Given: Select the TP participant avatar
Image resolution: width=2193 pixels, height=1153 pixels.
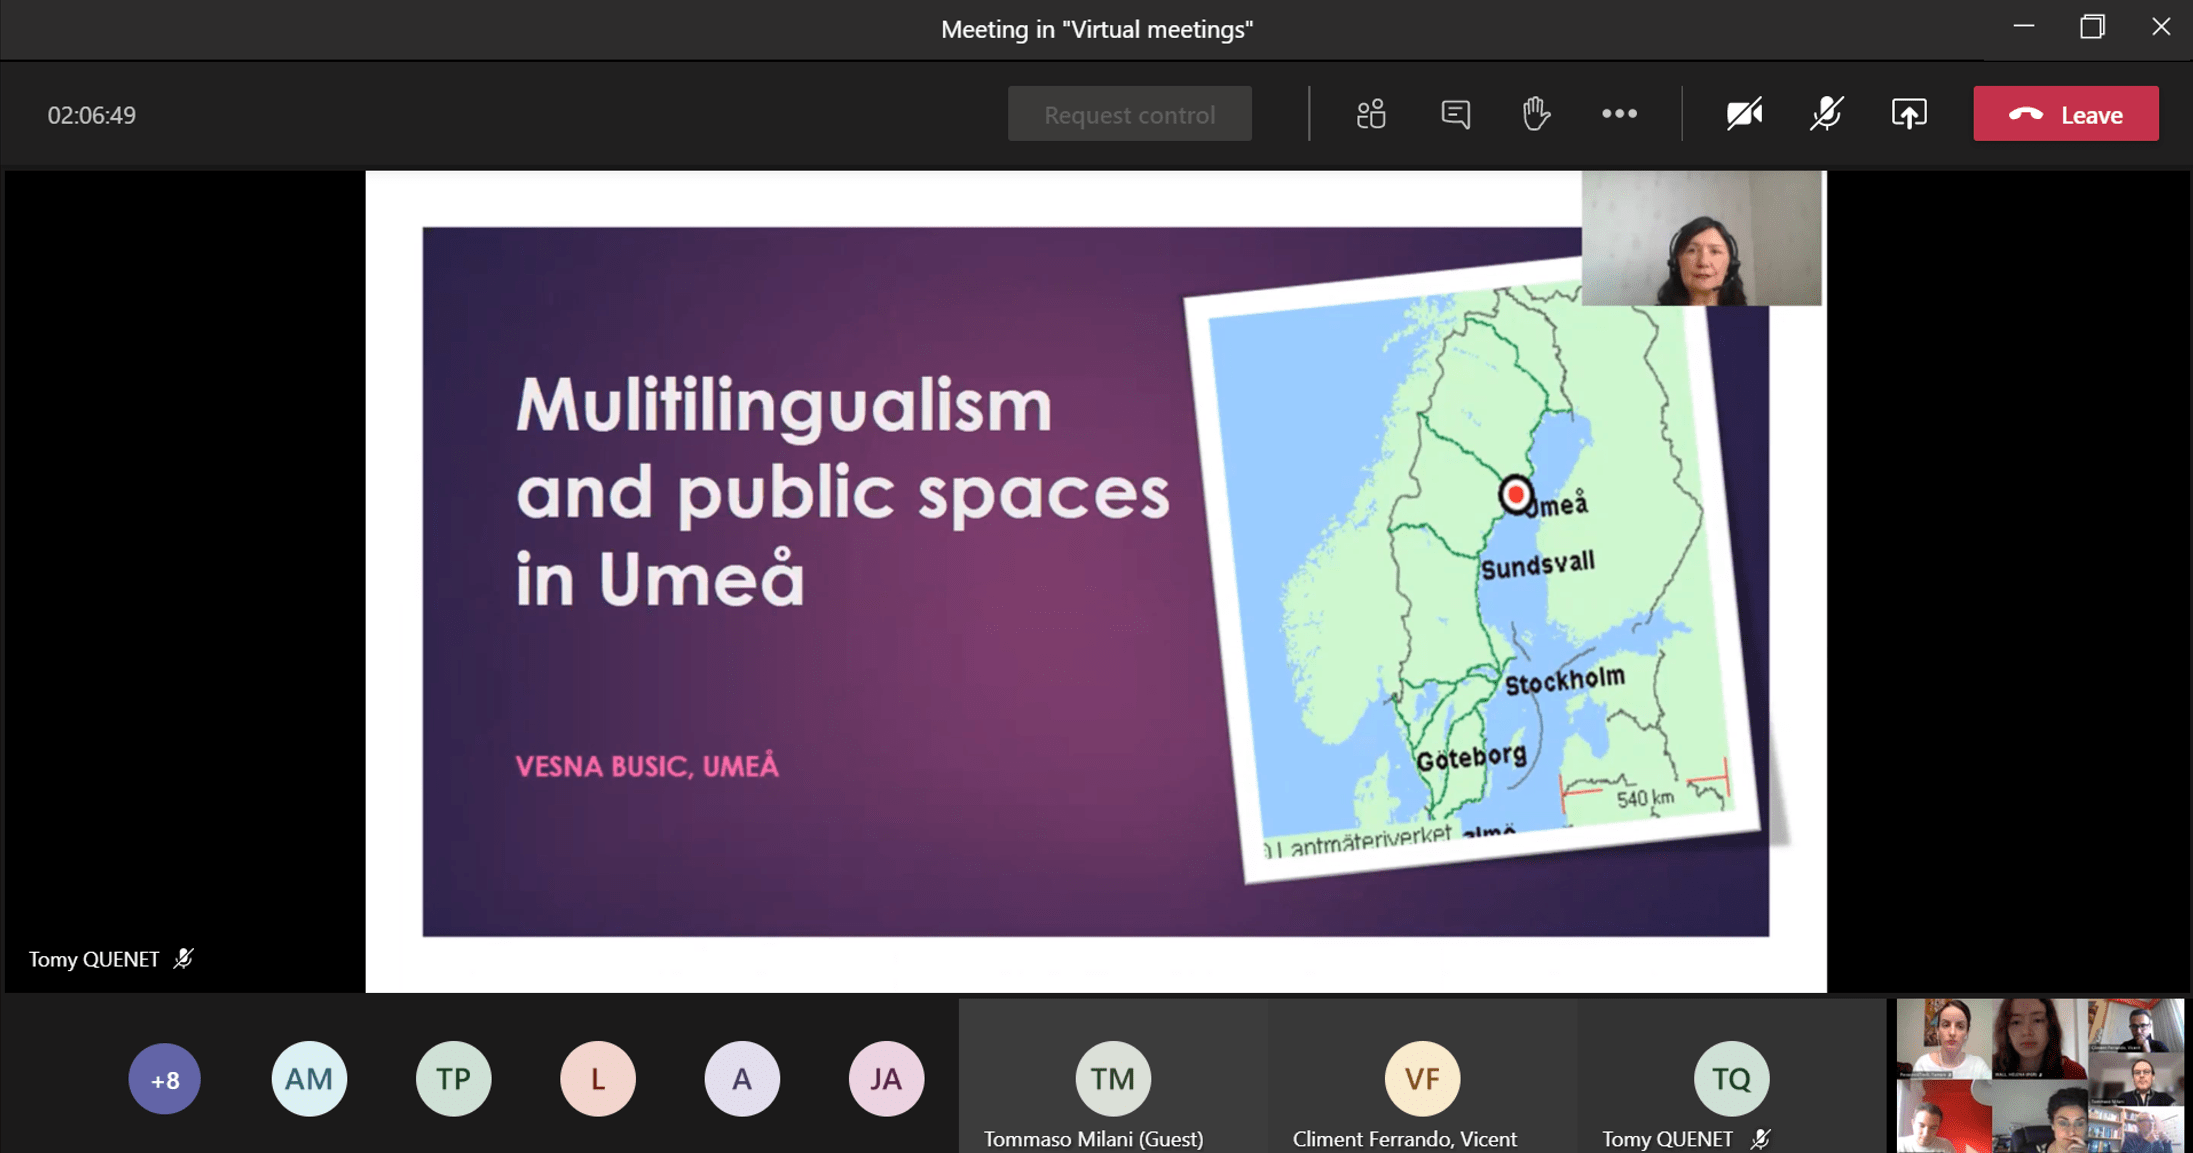Looking at the screenshot, I should pos(453,1079).
